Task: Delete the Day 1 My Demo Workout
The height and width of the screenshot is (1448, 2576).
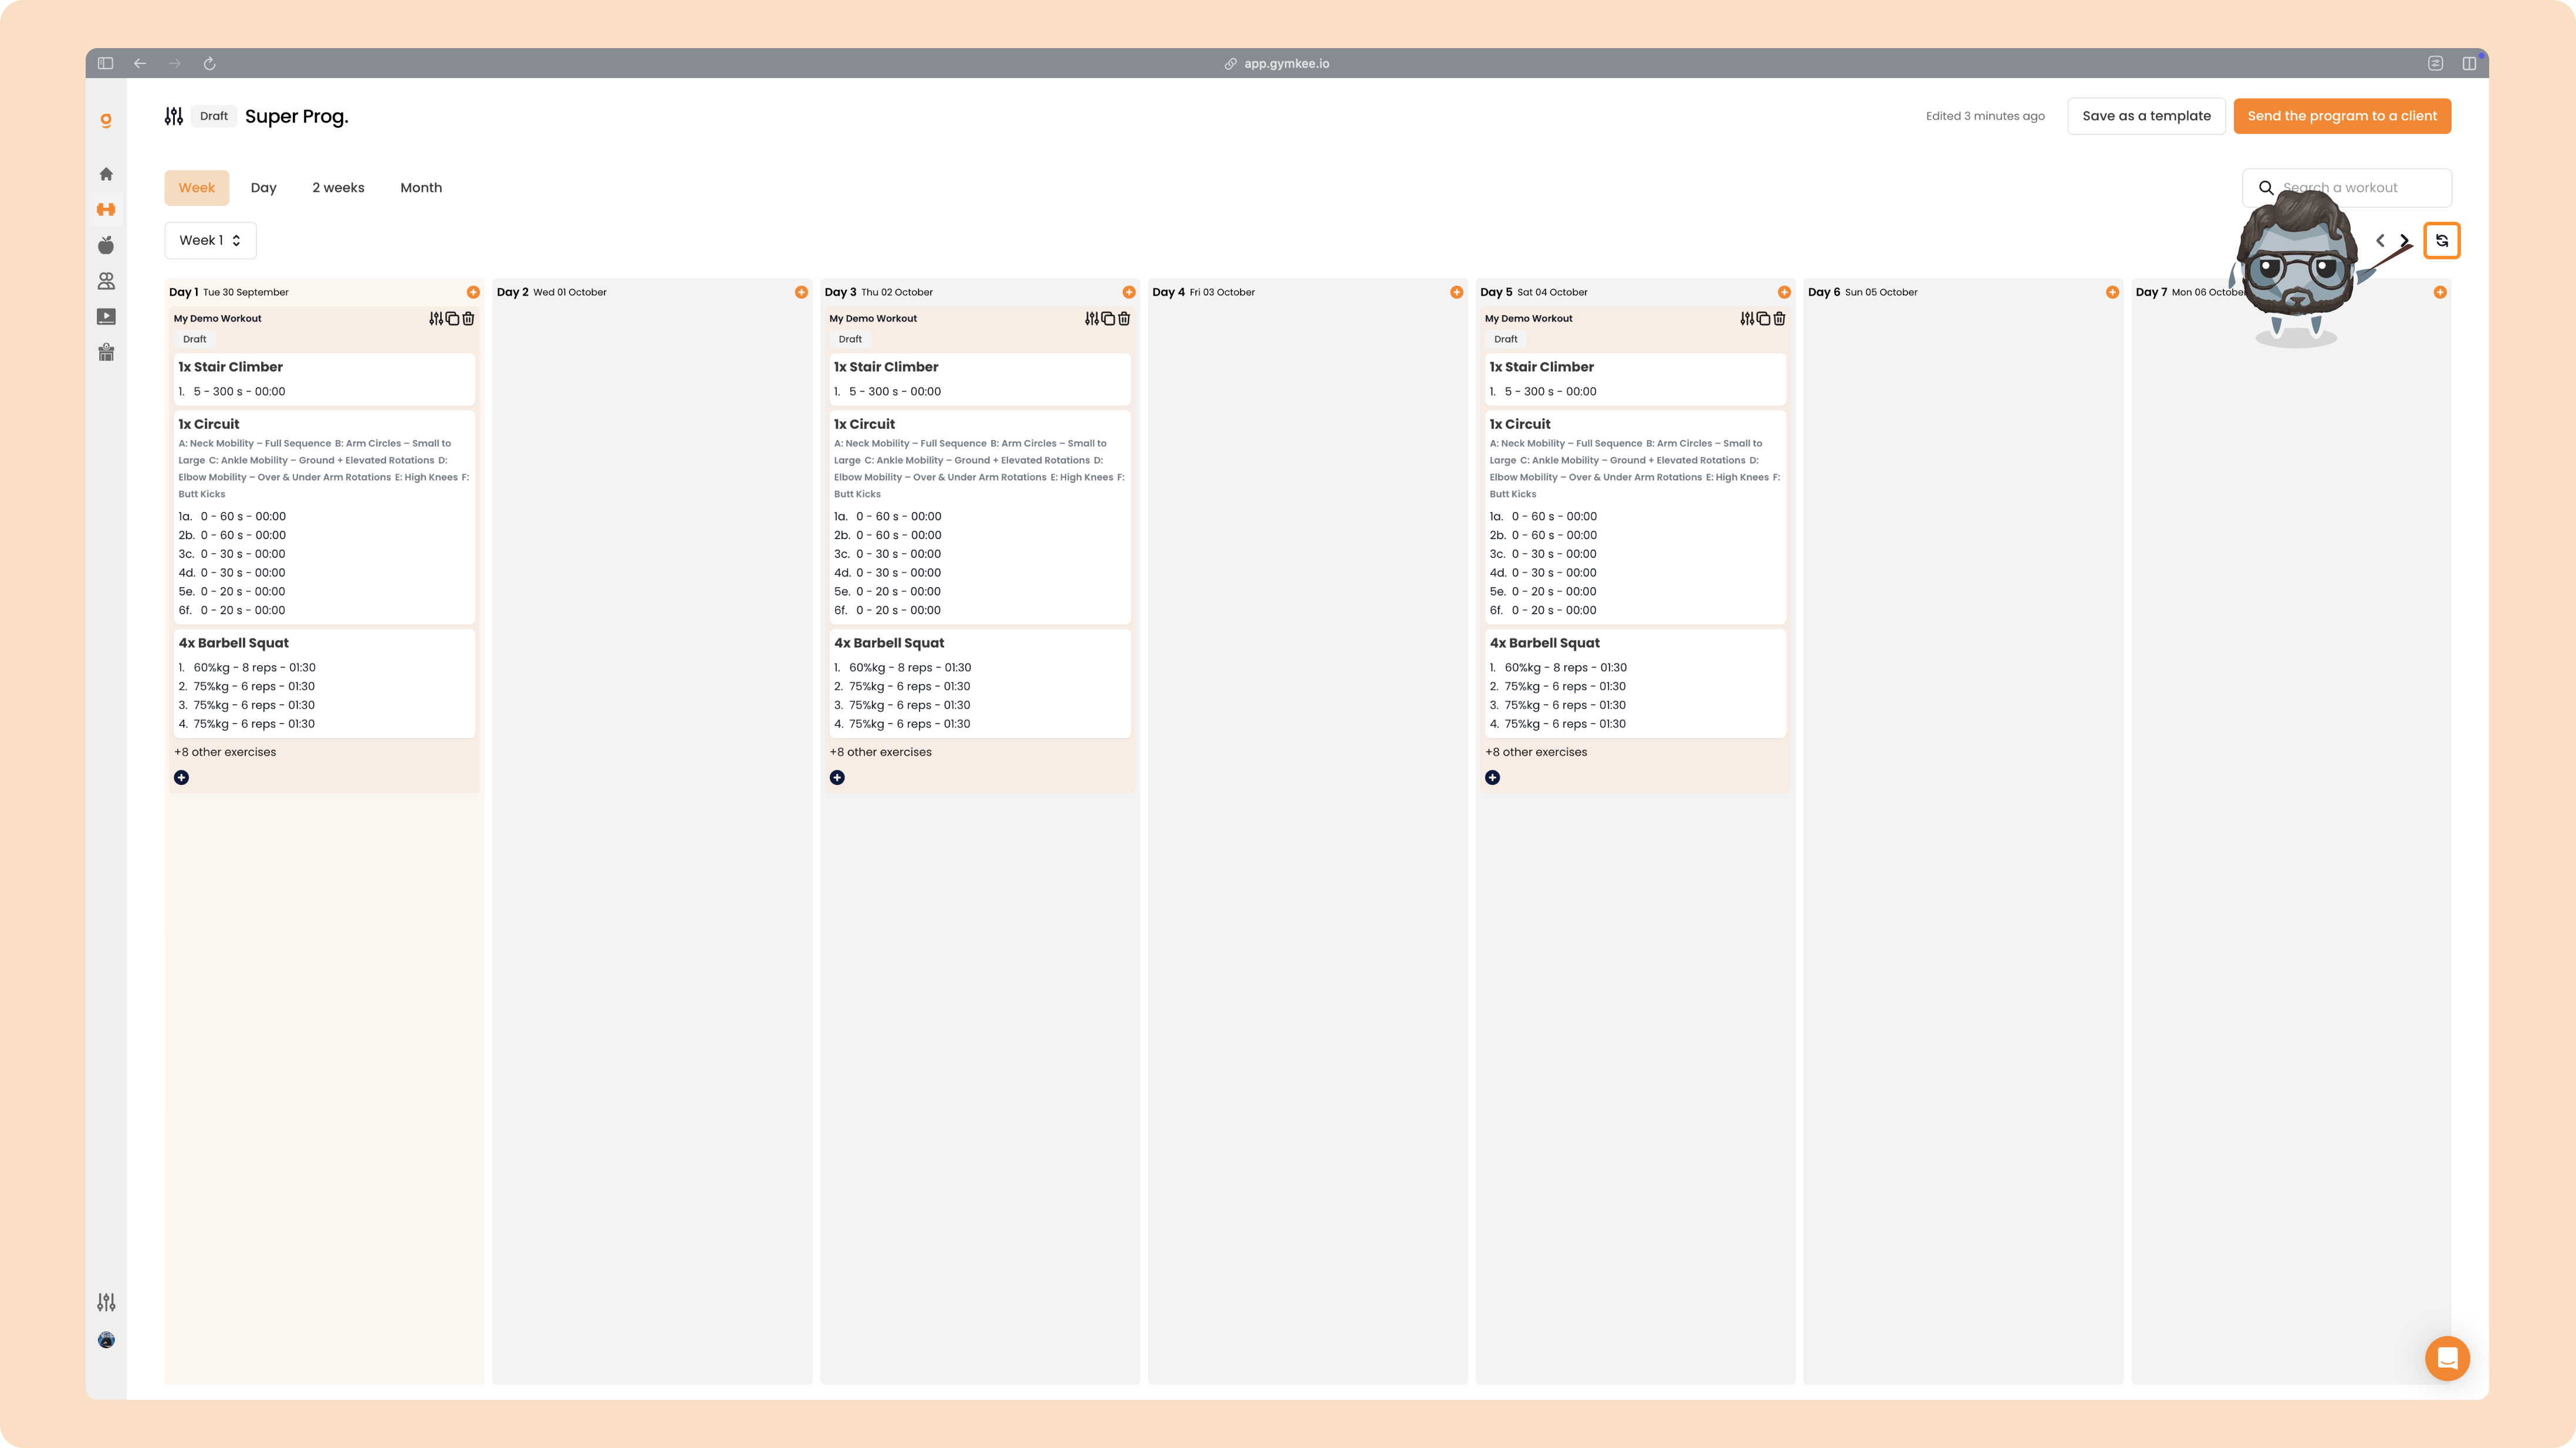Action: pyautogui.click(x=468, y=318)
